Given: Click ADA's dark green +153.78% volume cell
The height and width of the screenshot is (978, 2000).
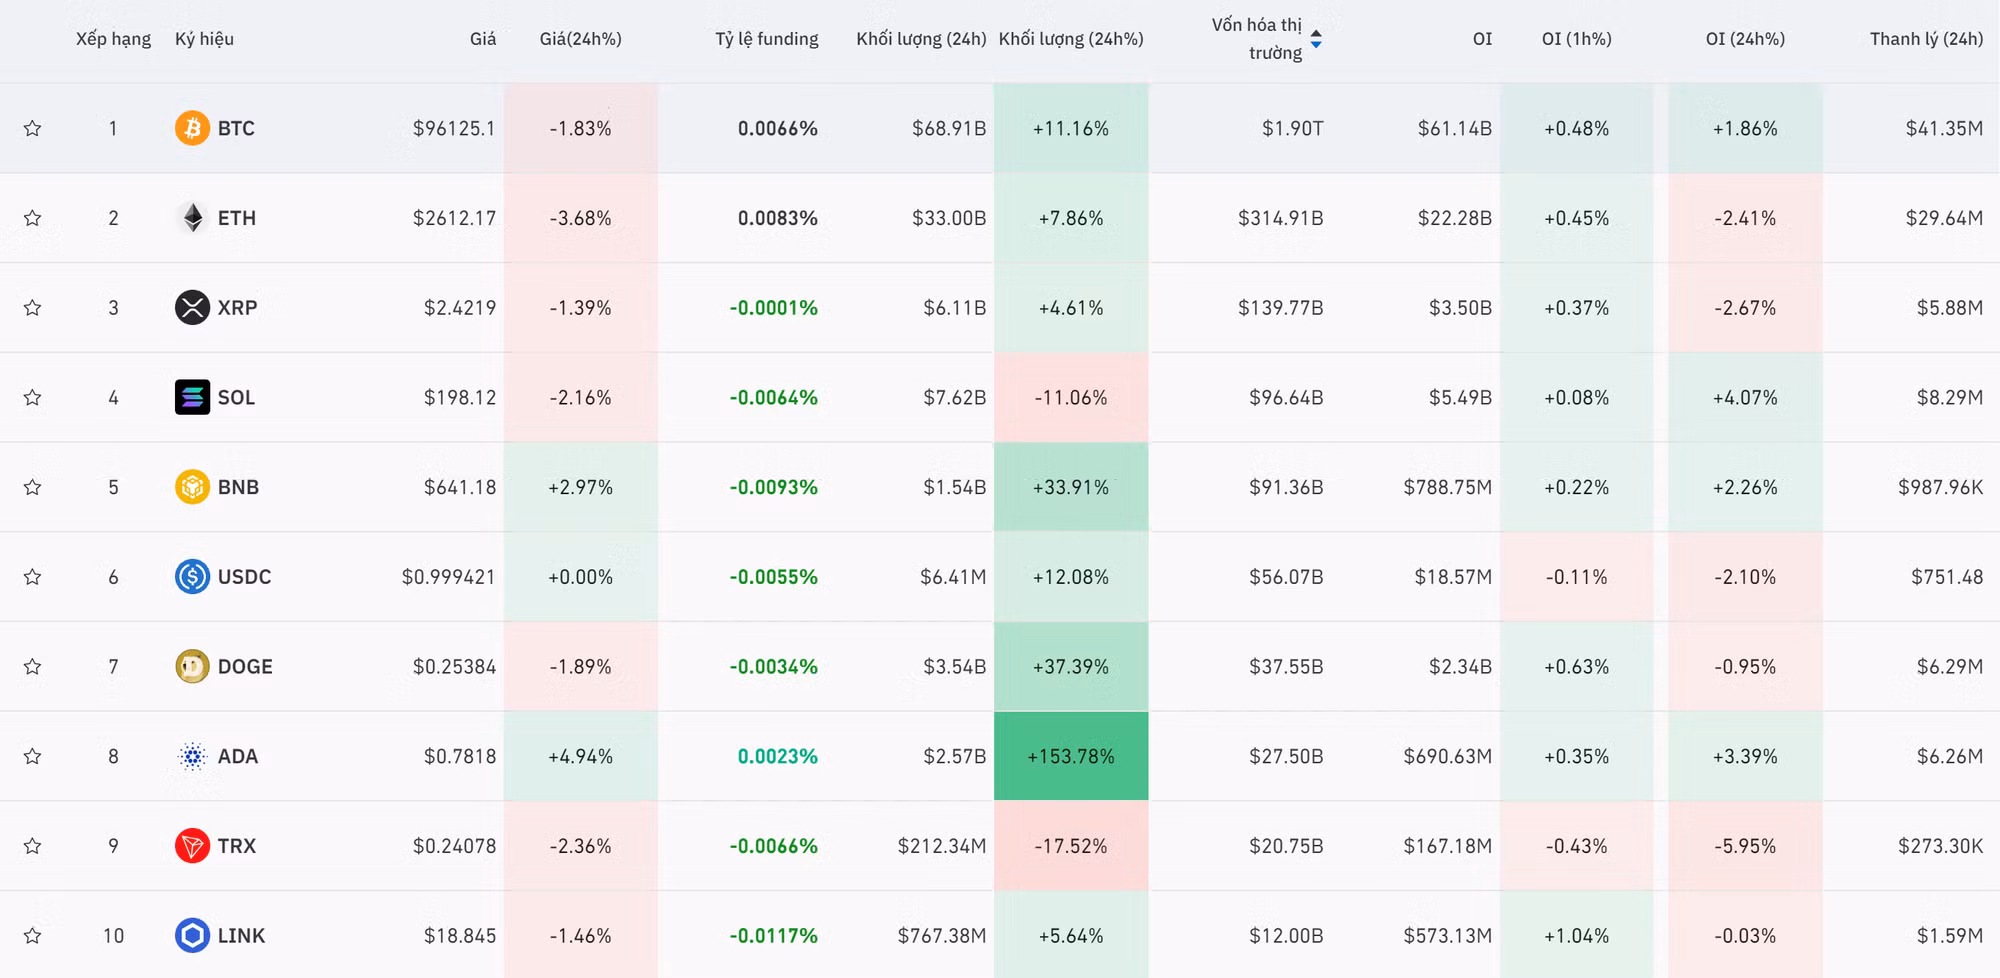Looking at the screenshot, I should (x=1070, y=756).
